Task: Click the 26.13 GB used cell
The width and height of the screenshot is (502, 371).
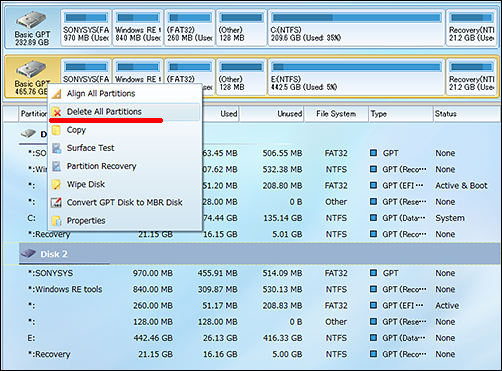Action: (220, 338)
